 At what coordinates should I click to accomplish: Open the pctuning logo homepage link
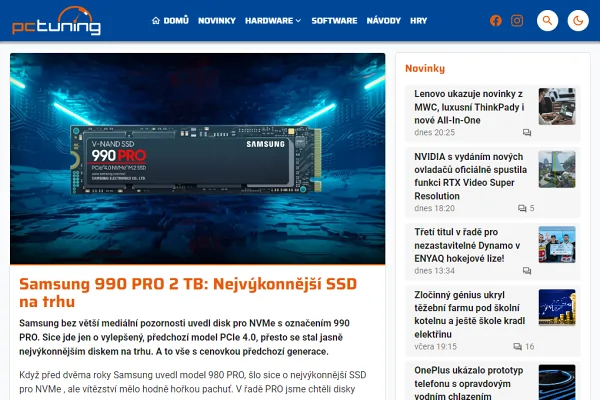57,21
